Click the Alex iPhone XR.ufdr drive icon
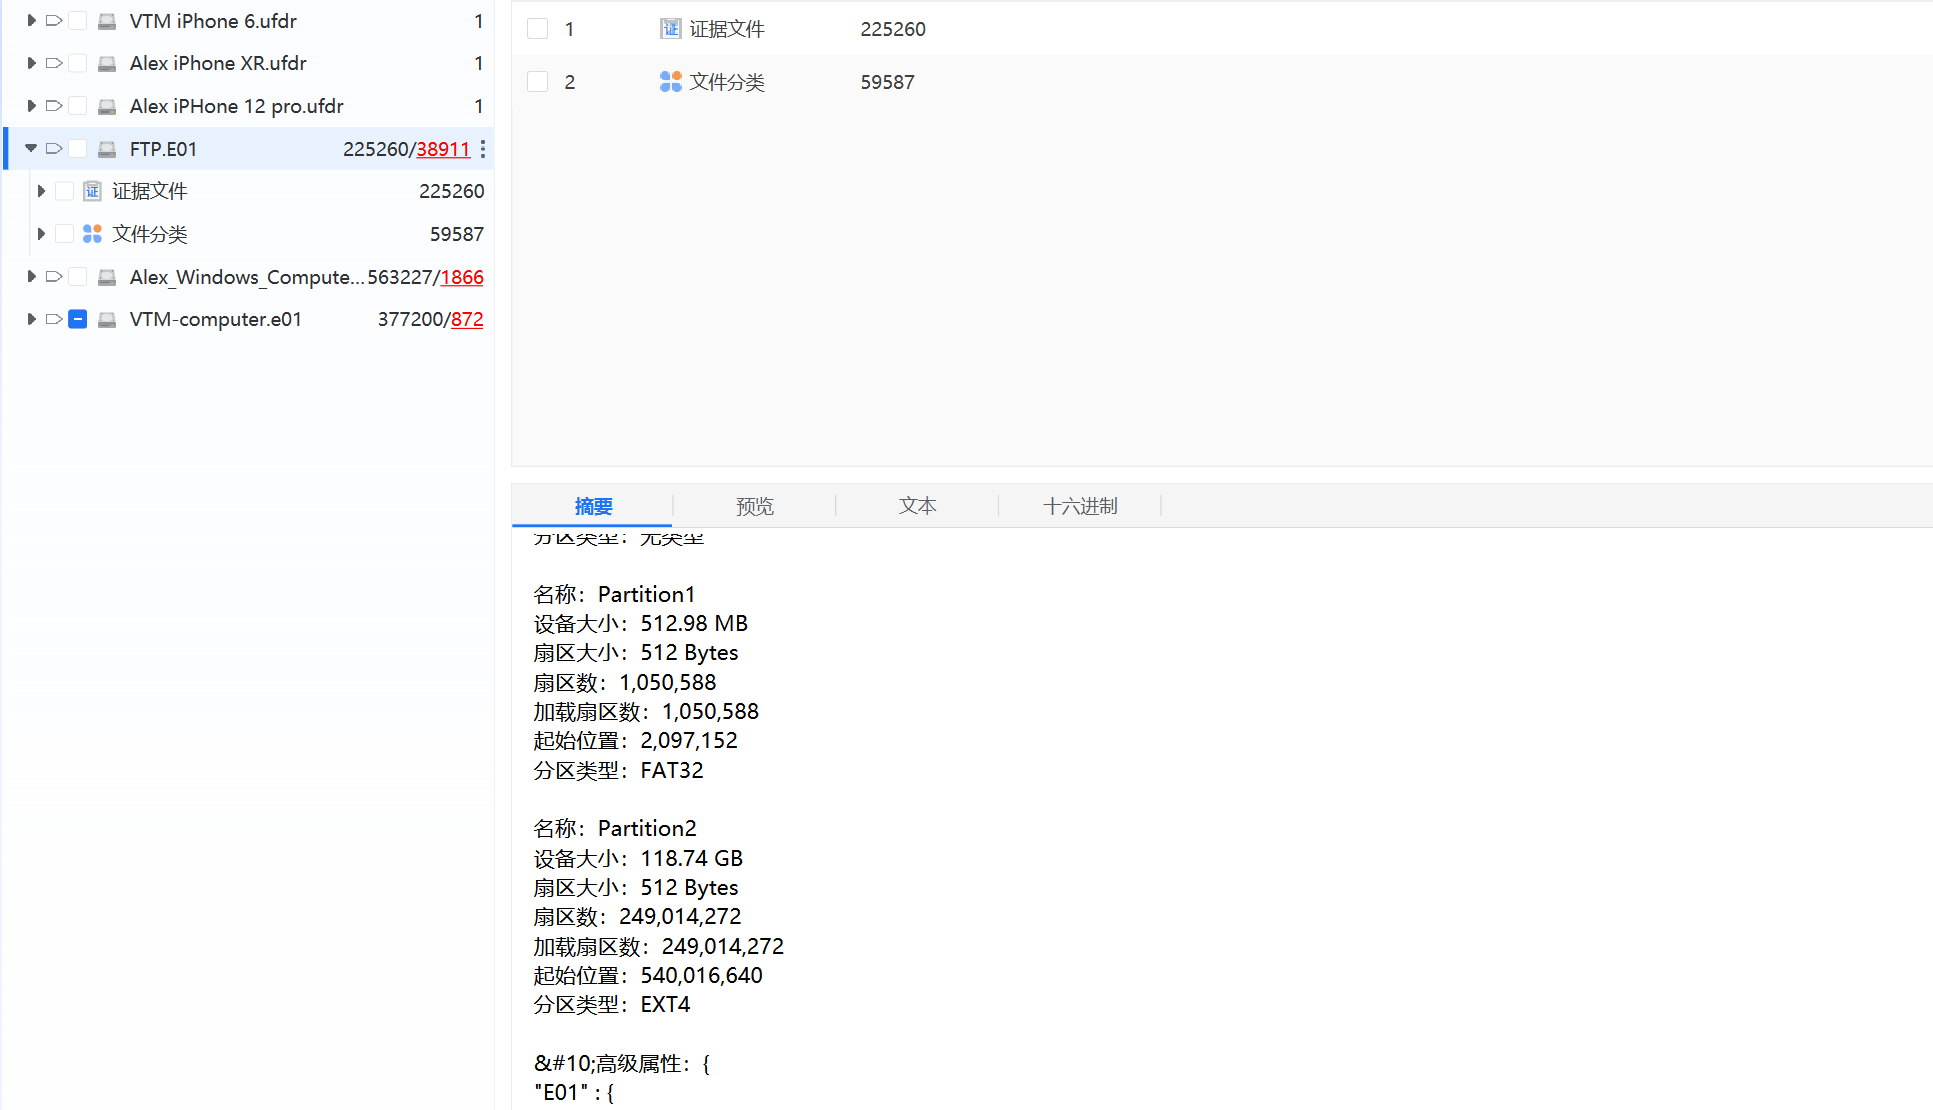The width and height of the screenshot is (1933, 1110). 107,64
